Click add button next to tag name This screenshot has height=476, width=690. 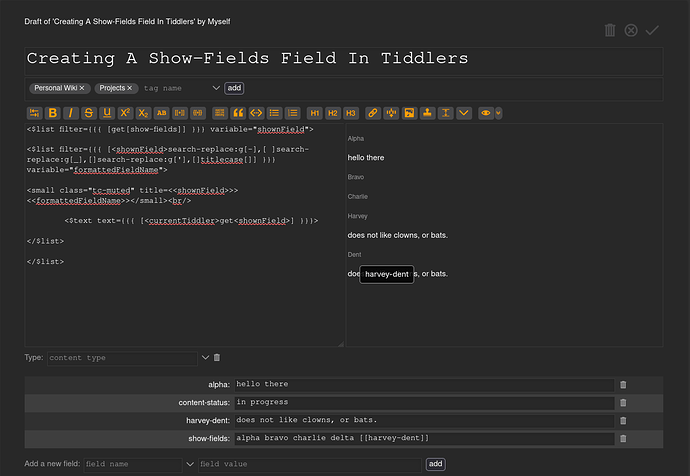click(x=234, y=88)
